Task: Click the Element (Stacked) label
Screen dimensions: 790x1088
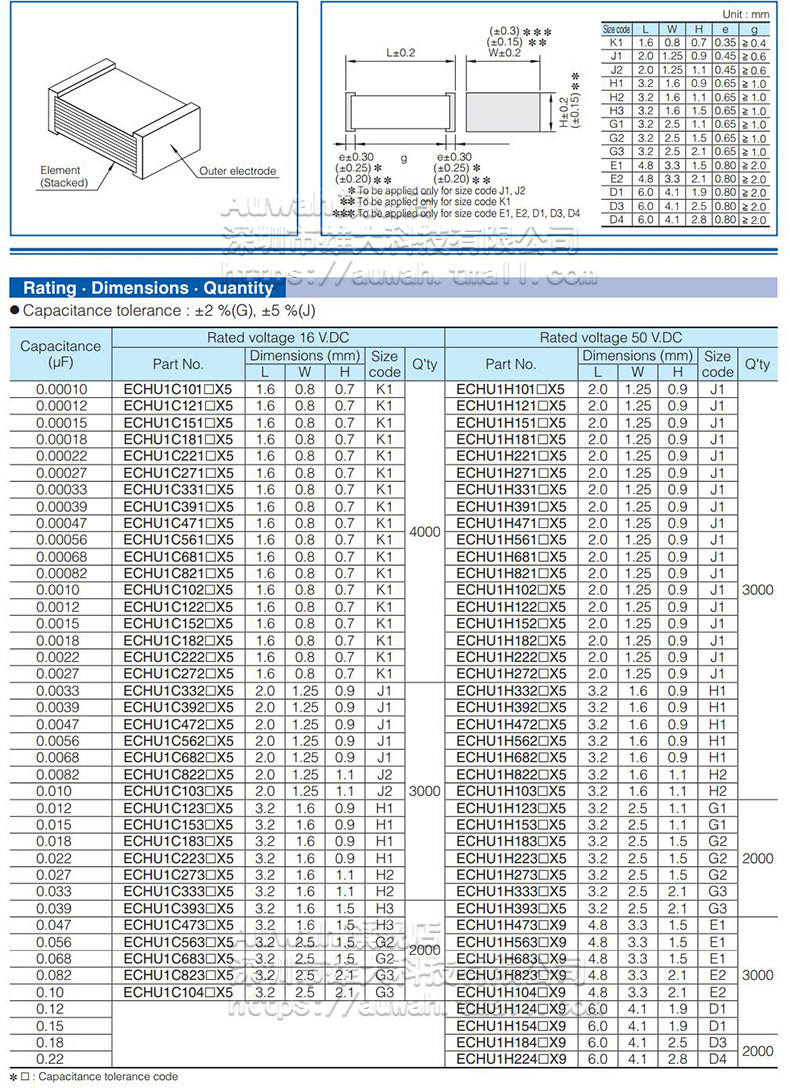Action: (x=63, y=176)
